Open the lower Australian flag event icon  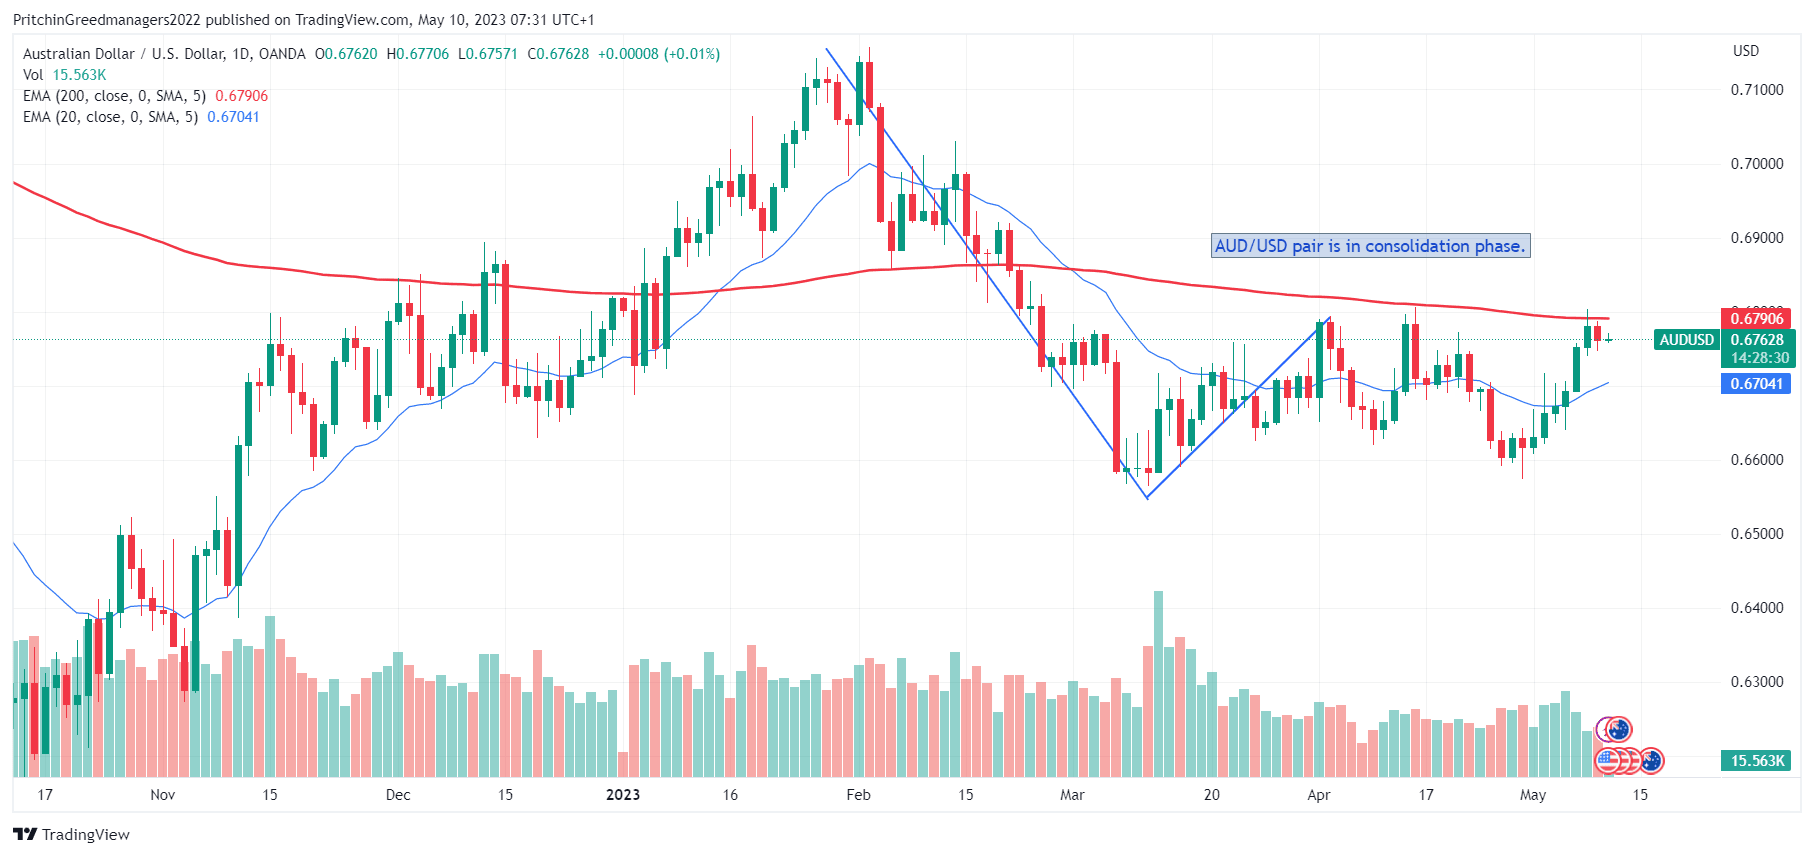[1651, 761]
